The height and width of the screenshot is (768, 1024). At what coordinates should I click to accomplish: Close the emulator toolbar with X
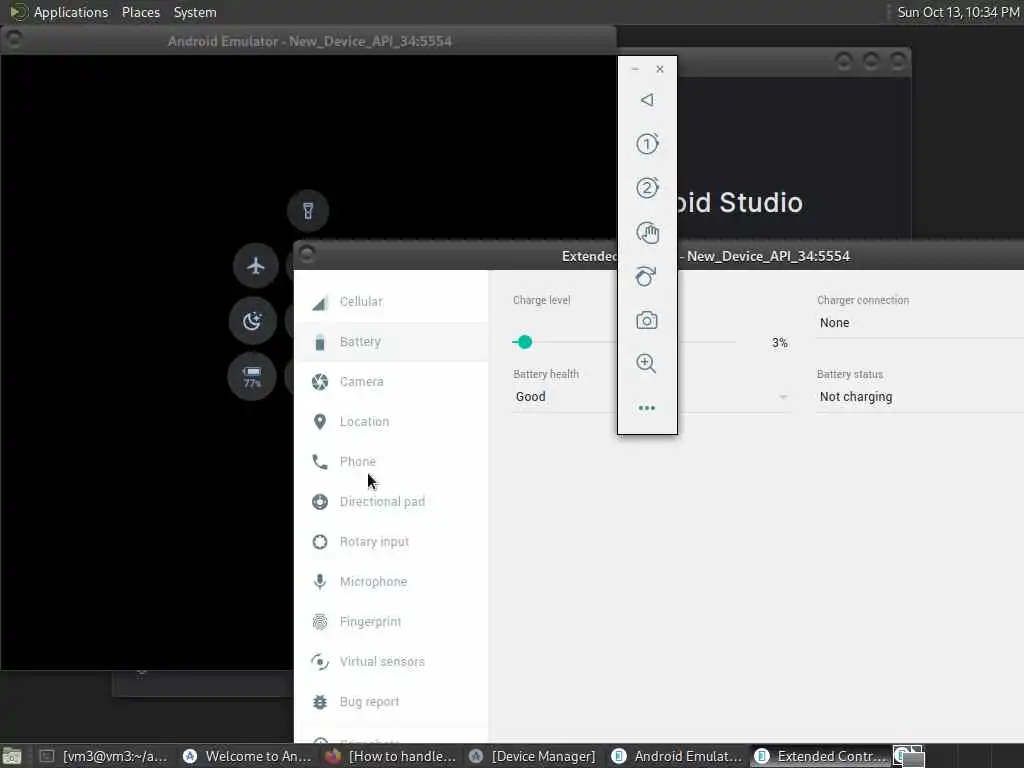[x=660, y=69]
